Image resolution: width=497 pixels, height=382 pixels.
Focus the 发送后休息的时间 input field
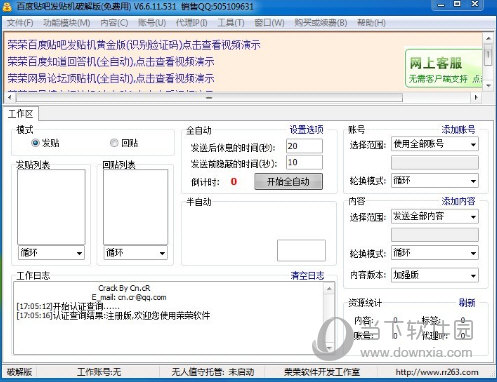pyautogui.click(x=304, y=146)
